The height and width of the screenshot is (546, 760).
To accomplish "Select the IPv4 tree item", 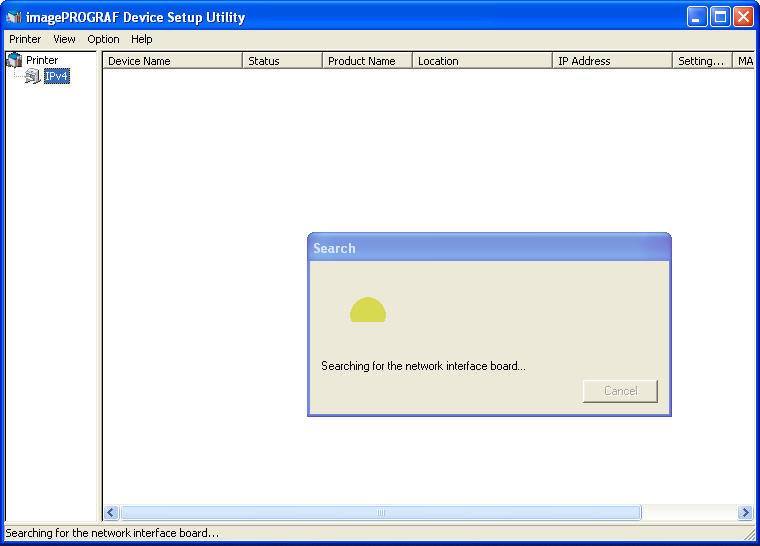I will coord(57,76).
